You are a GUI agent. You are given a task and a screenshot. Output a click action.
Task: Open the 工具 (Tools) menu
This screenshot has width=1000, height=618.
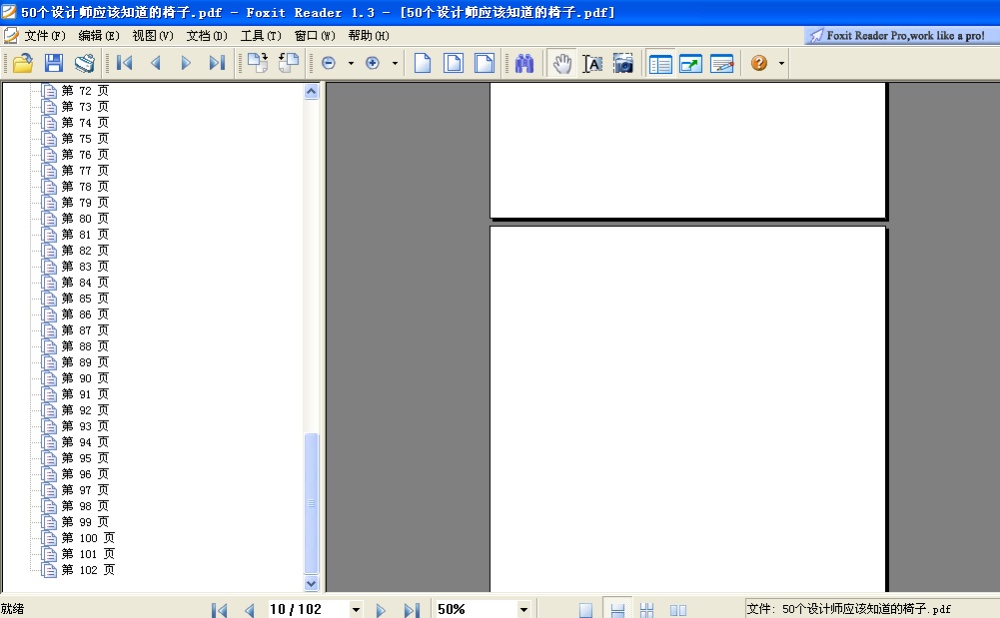coord(260,36)
